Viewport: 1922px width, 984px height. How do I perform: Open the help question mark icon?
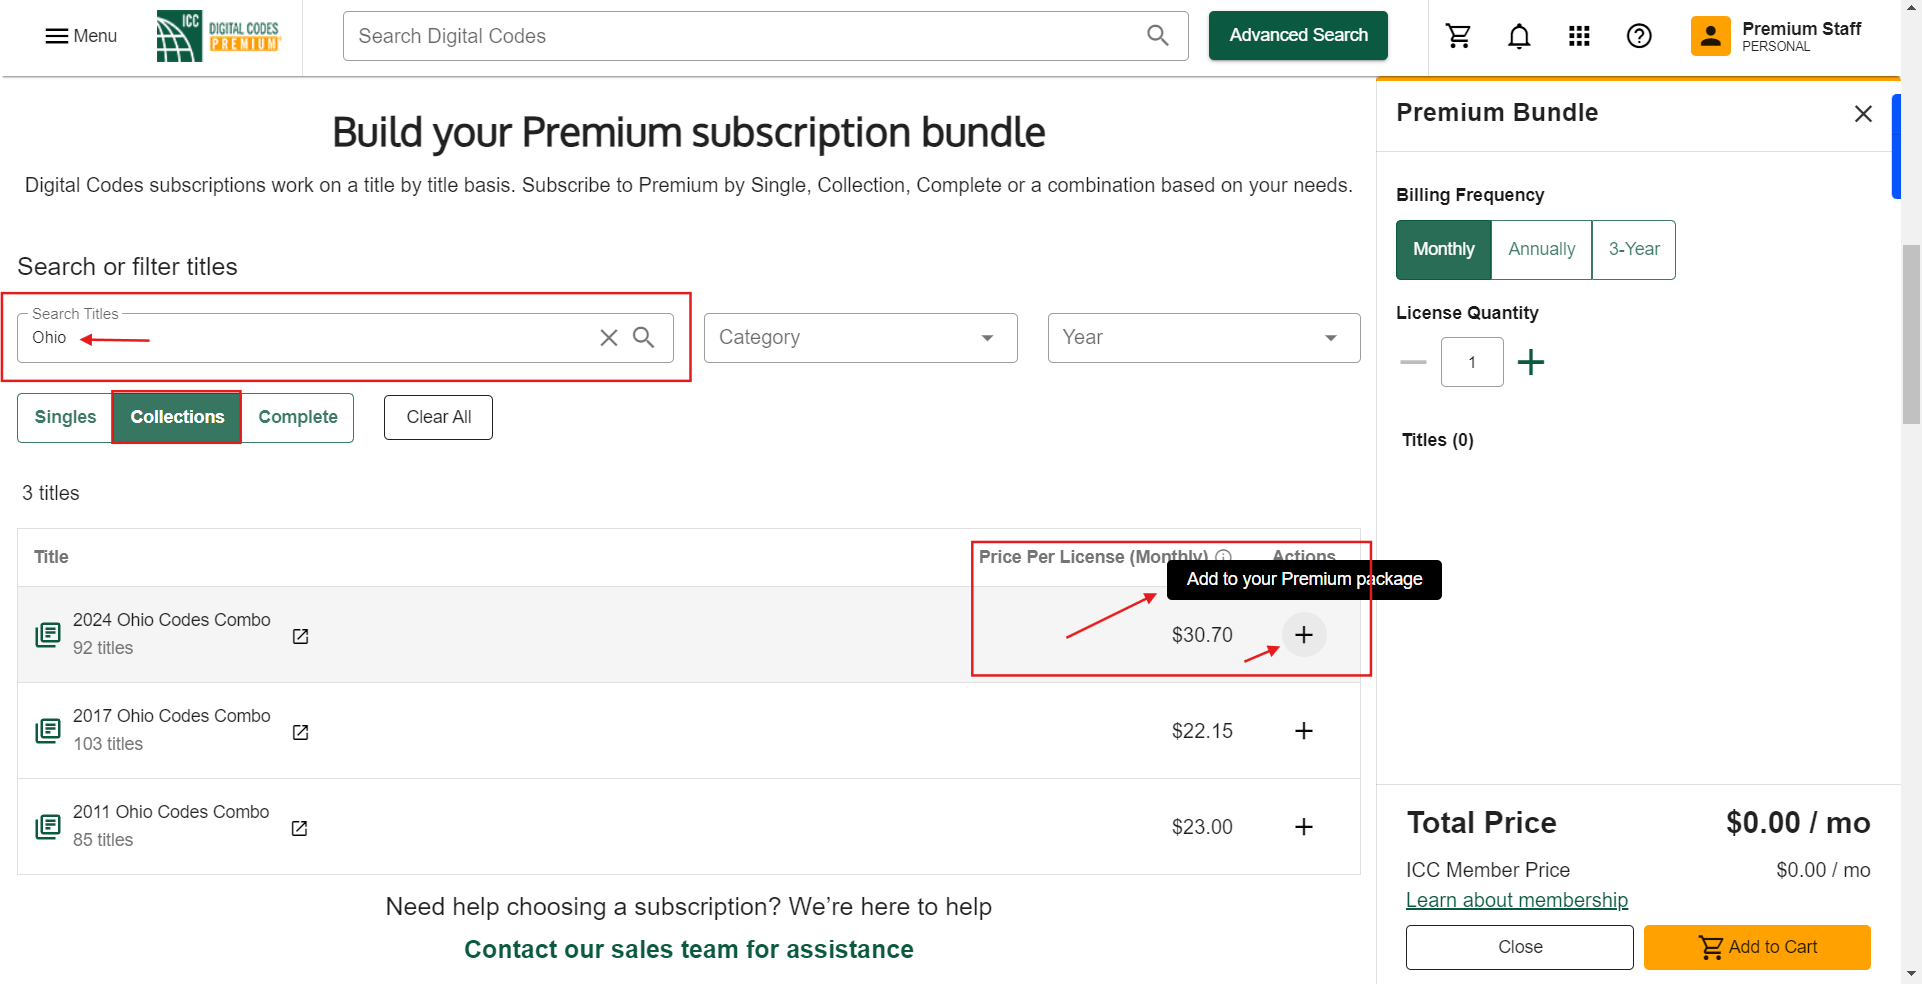pos(1639,36)
